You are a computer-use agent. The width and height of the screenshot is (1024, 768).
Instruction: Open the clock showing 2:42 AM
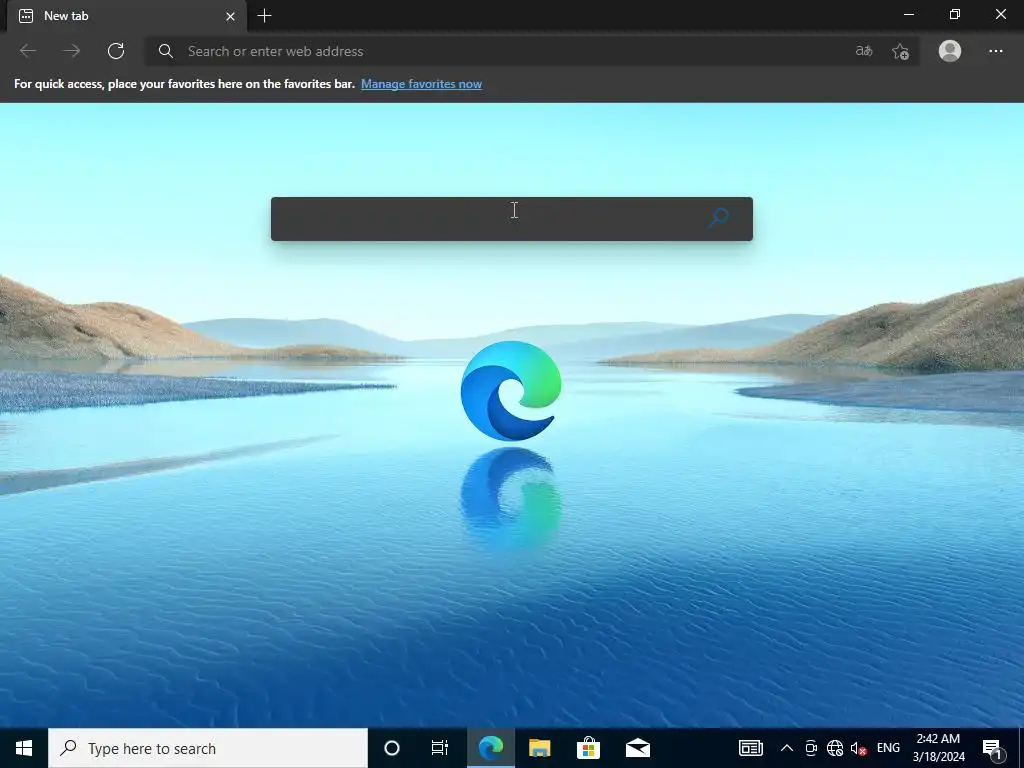pos(938,748)
